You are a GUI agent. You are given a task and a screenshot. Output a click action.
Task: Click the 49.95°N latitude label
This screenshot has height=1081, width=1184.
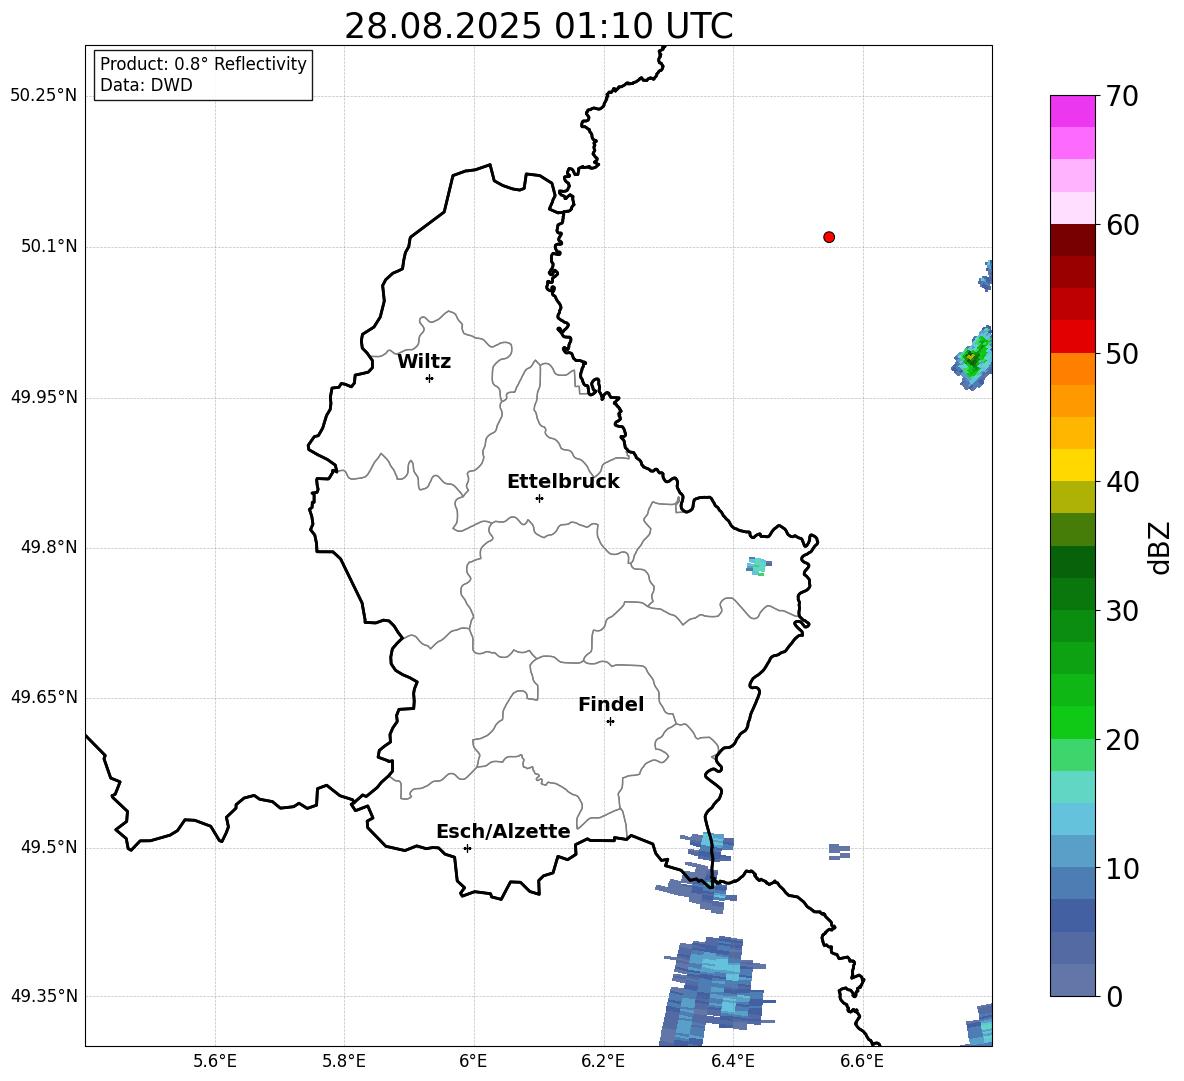pos(44,397)
